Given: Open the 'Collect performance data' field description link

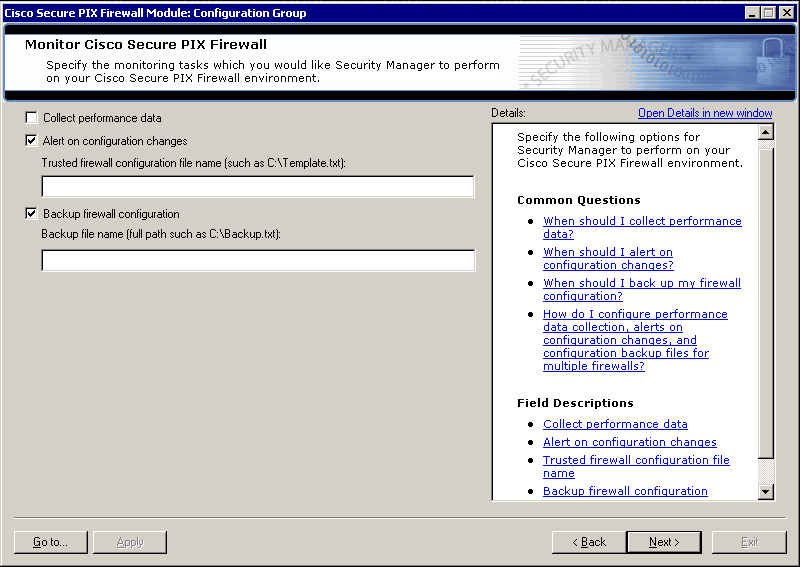Looking at the screenshot, I should tap(615, 424).
